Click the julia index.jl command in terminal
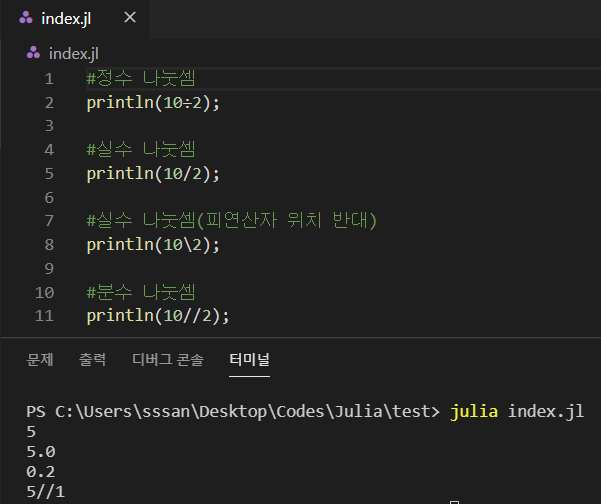The width and height of the screenshot is (601, 504). click(x=517, y=412)
